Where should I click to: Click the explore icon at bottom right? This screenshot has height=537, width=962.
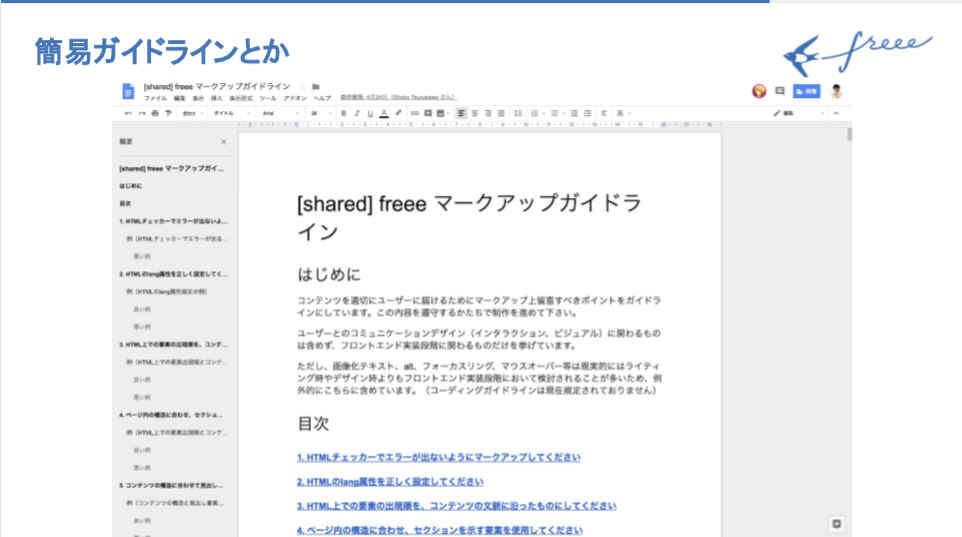tap(837, 523)
